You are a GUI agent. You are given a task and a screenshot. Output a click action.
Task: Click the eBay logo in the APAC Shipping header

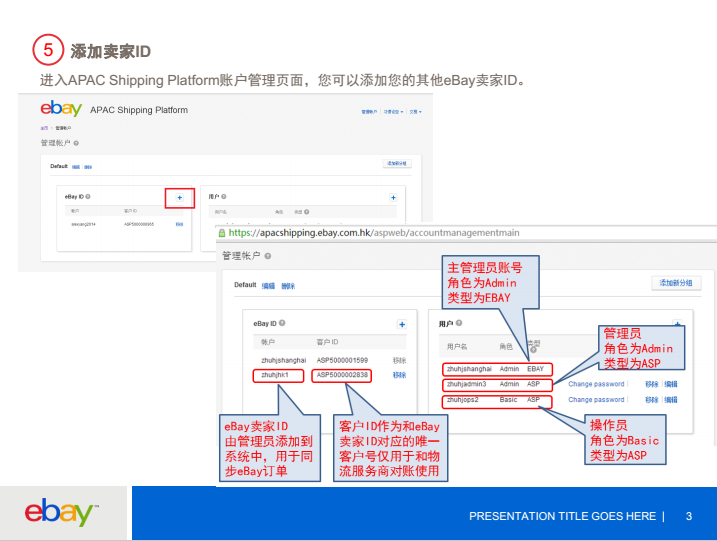point(61,109)
